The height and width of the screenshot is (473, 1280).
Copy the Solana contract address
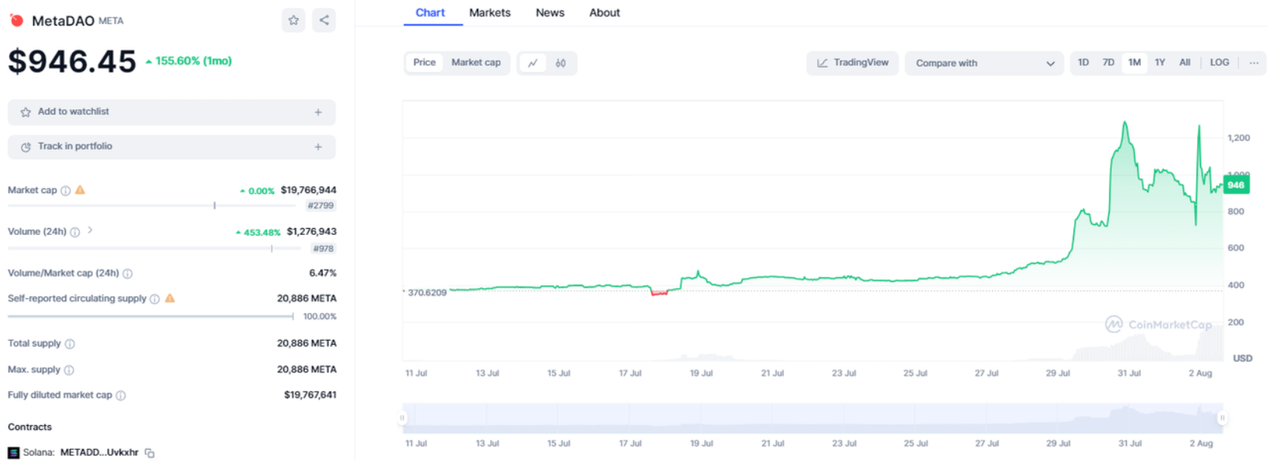150,453
